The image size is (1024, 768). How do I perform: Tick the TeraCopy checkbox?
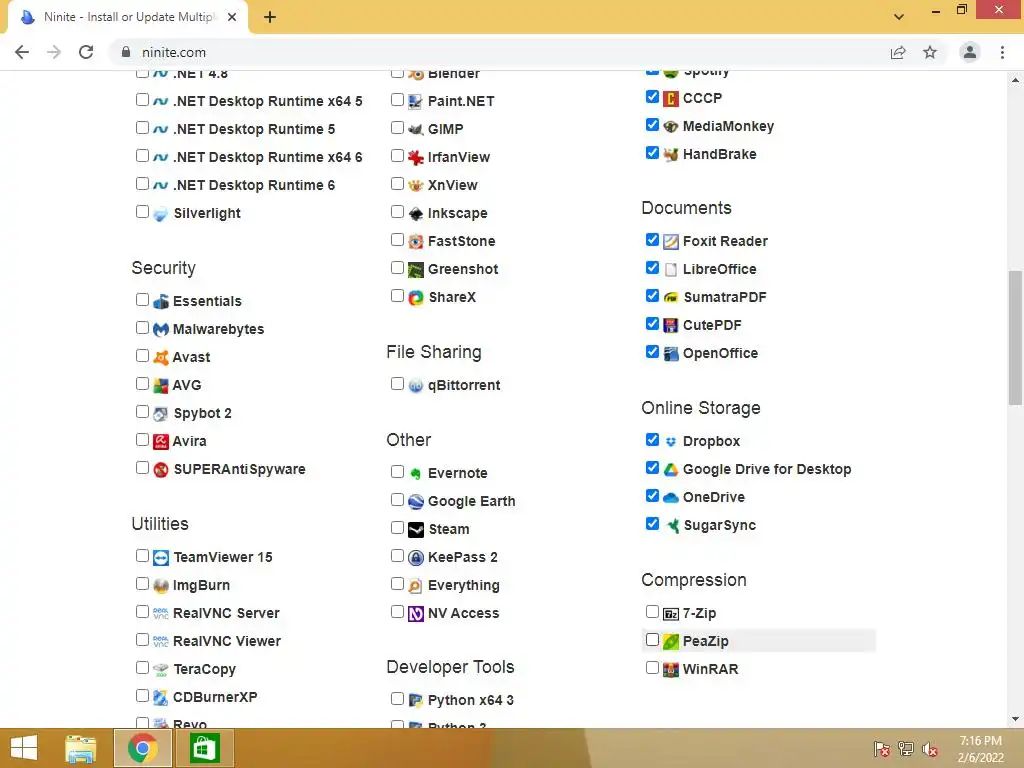(x=142, y=668)
